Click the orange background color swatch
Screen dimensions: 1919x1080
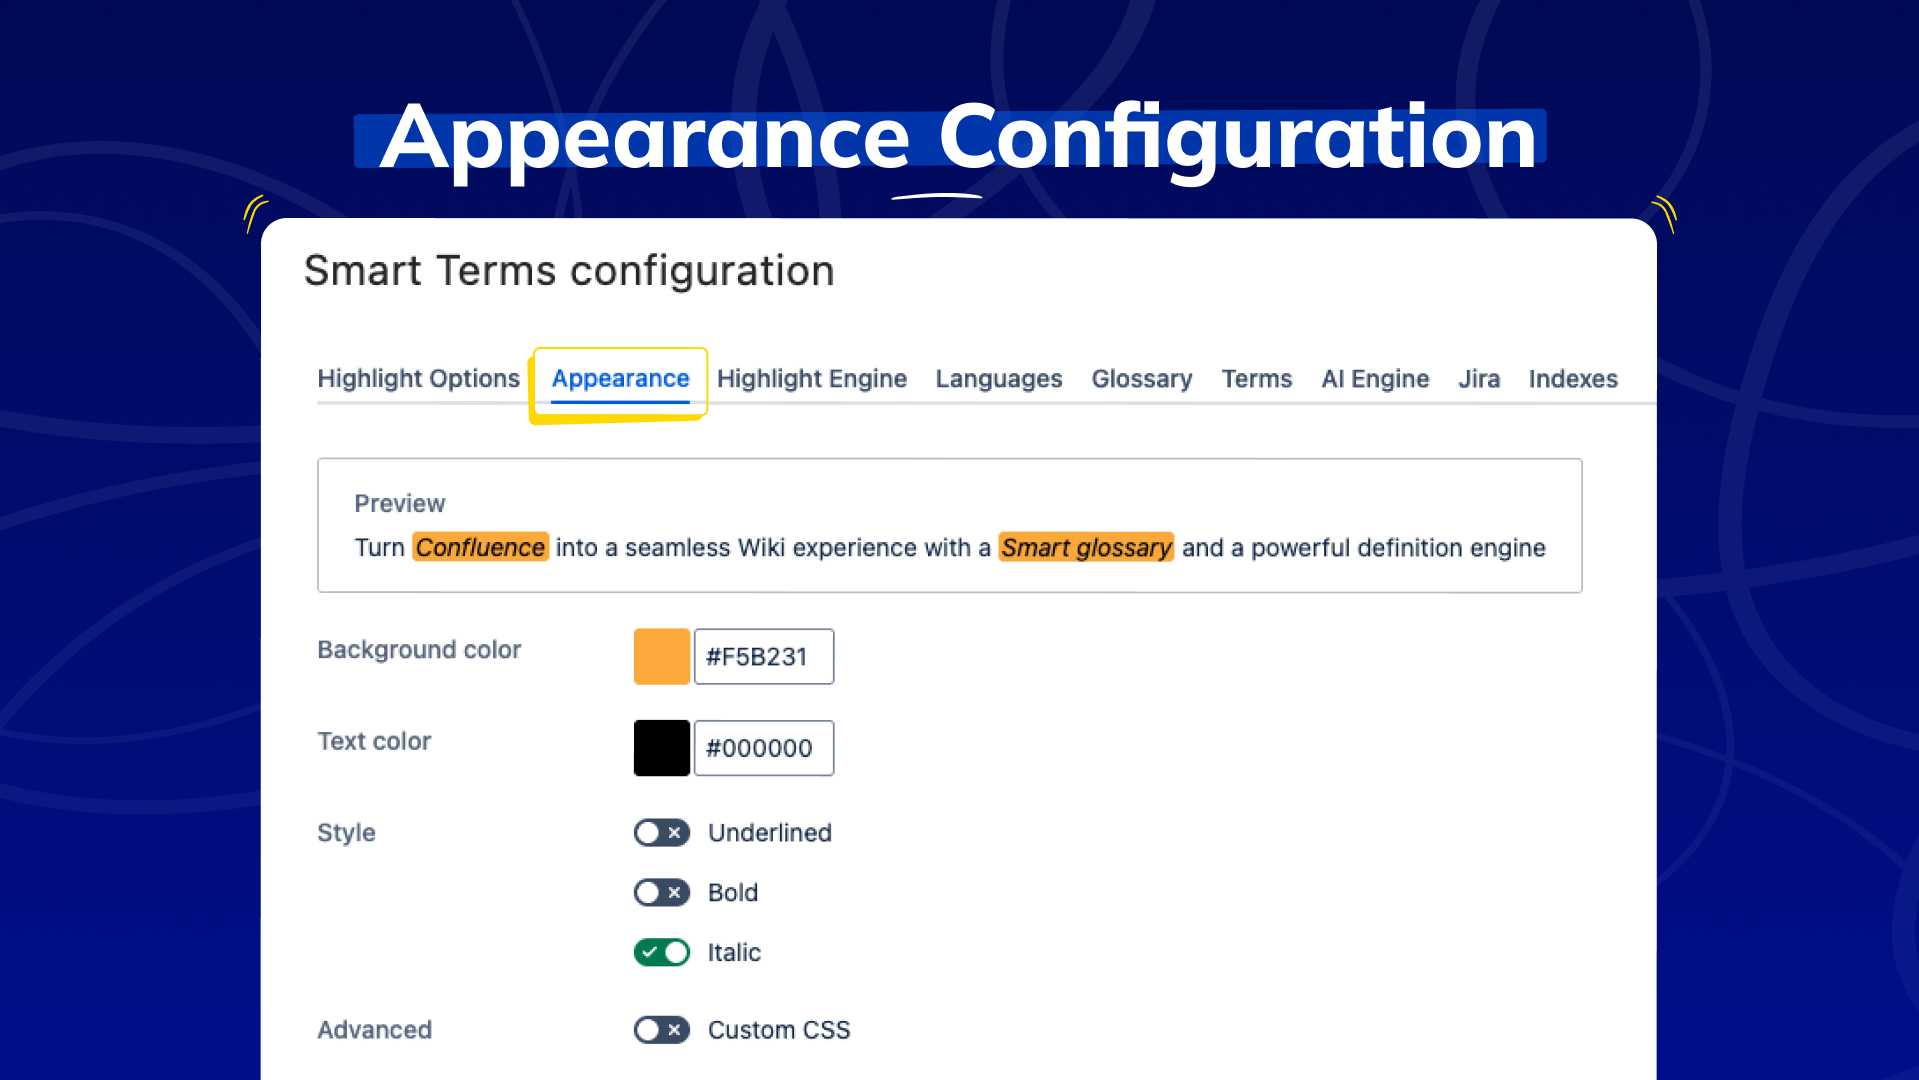661,656
